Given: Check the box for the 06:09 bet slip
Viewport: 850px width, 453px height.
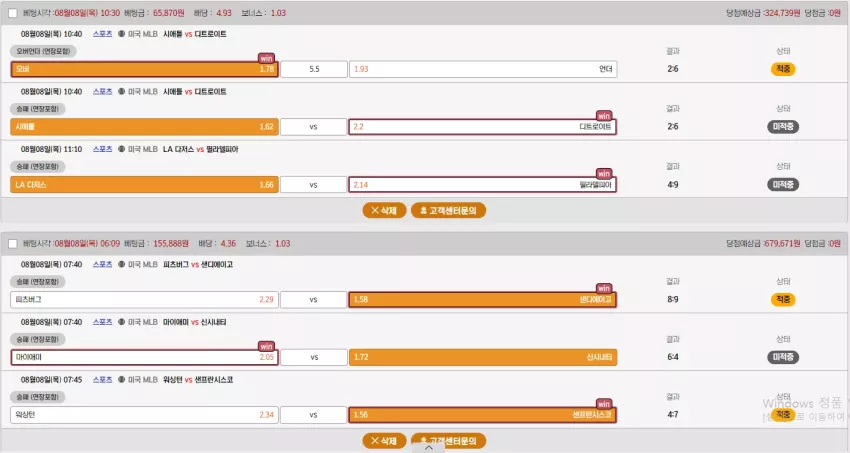Looking at the screenshot, I should pyautogui.click(x=12, y=244).
